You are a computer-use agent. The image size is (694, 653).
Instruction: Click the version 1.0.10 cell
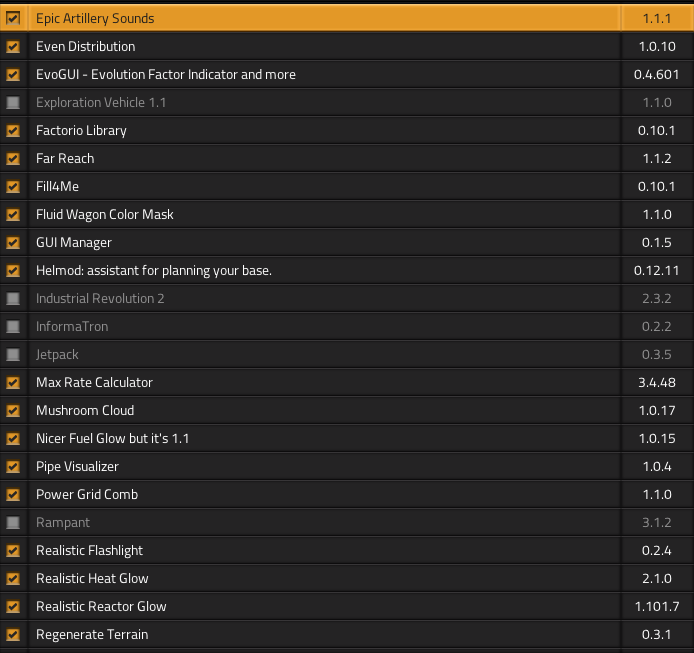657,46
